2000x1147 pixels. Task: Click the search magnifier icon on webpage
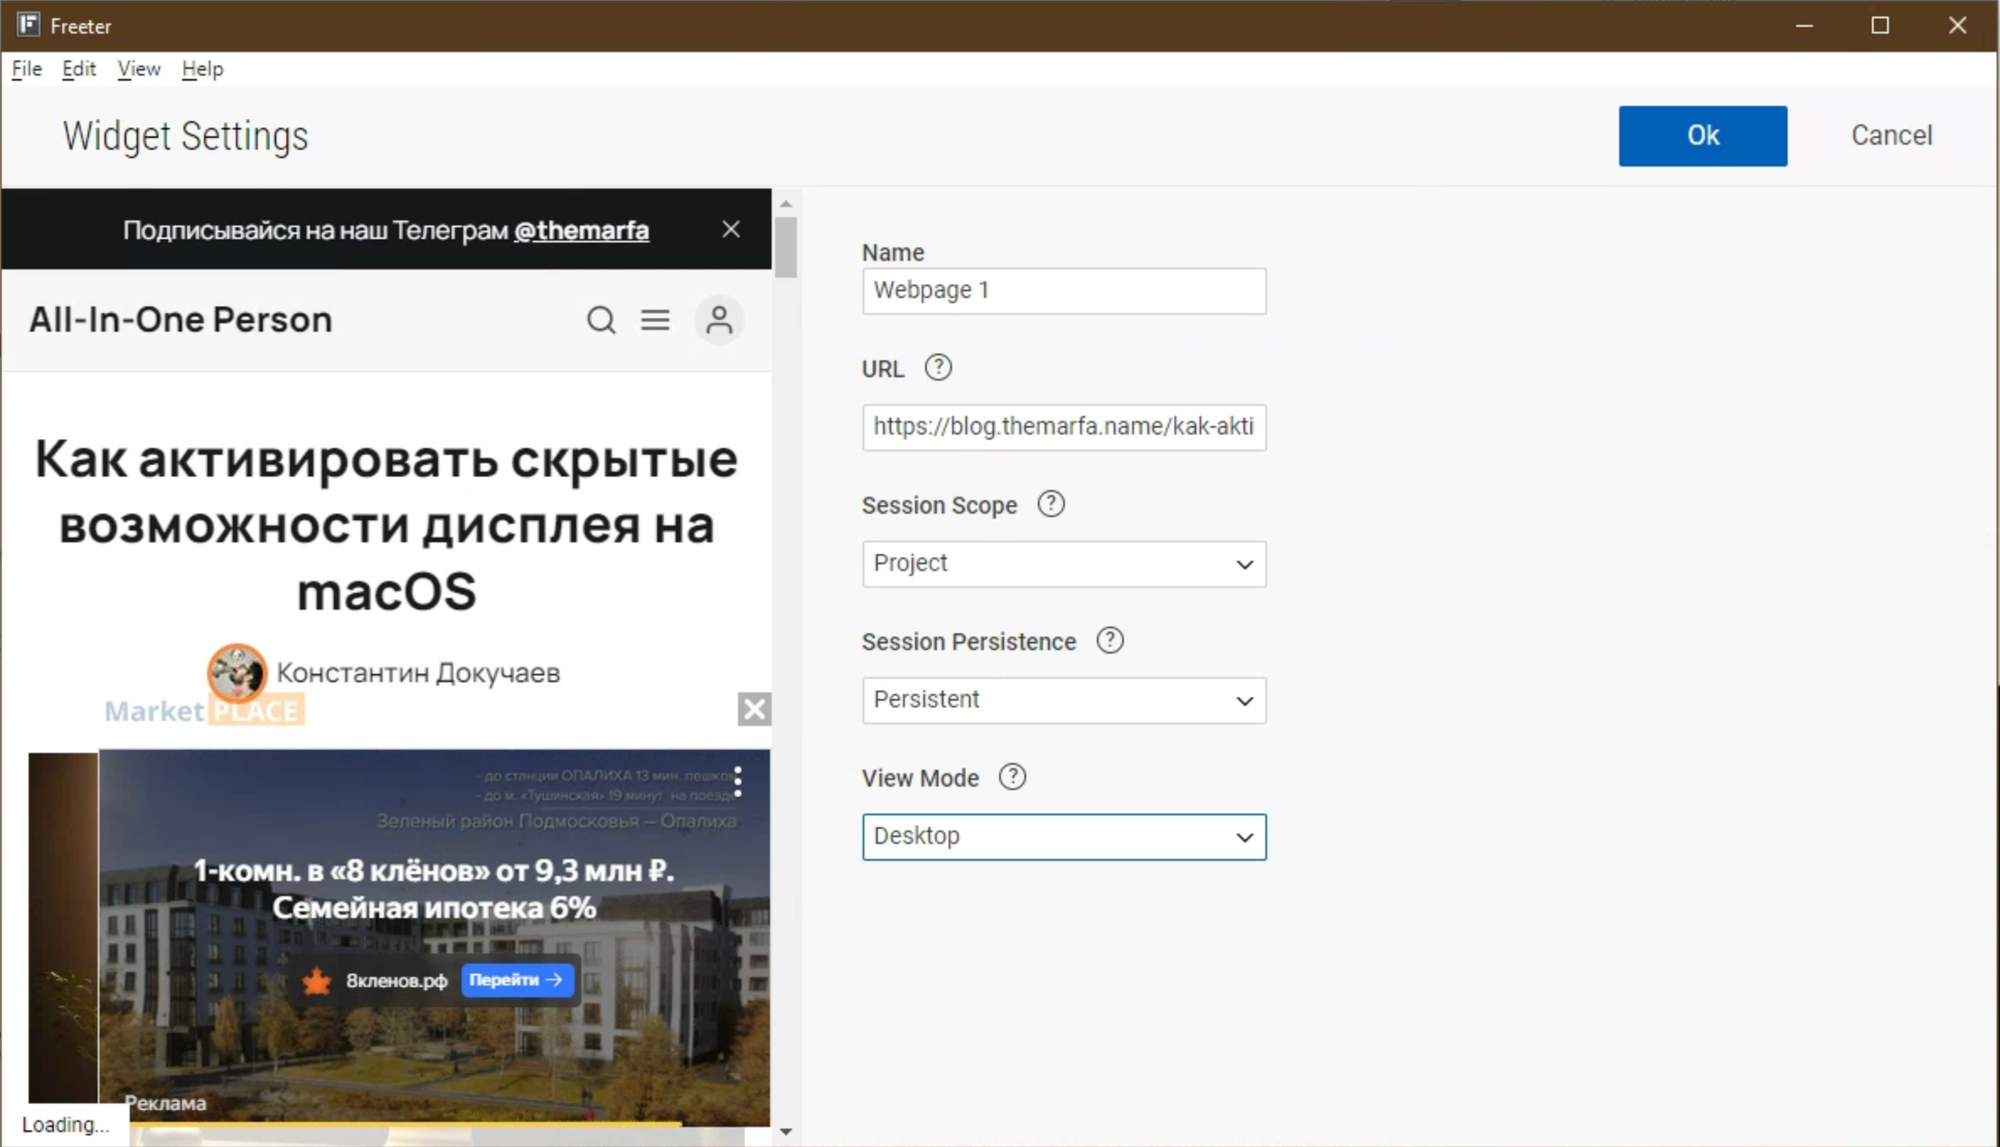tap(600, 320)
